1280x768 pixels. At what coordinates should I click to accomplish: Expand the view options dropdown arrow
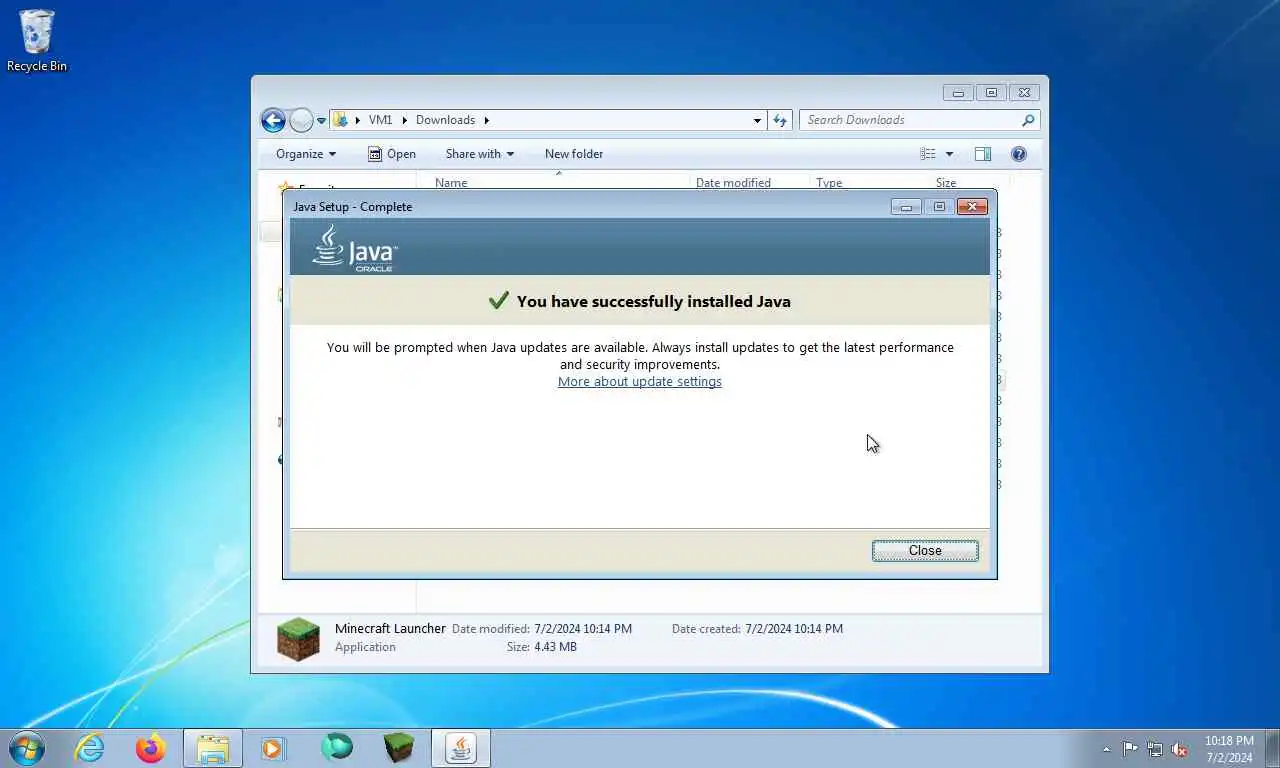tap(949, 154)
